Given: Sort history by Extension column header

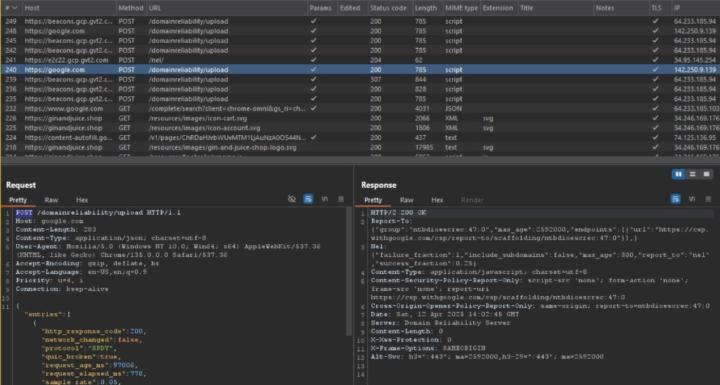Looking at the screenshot, I should 498,8.
